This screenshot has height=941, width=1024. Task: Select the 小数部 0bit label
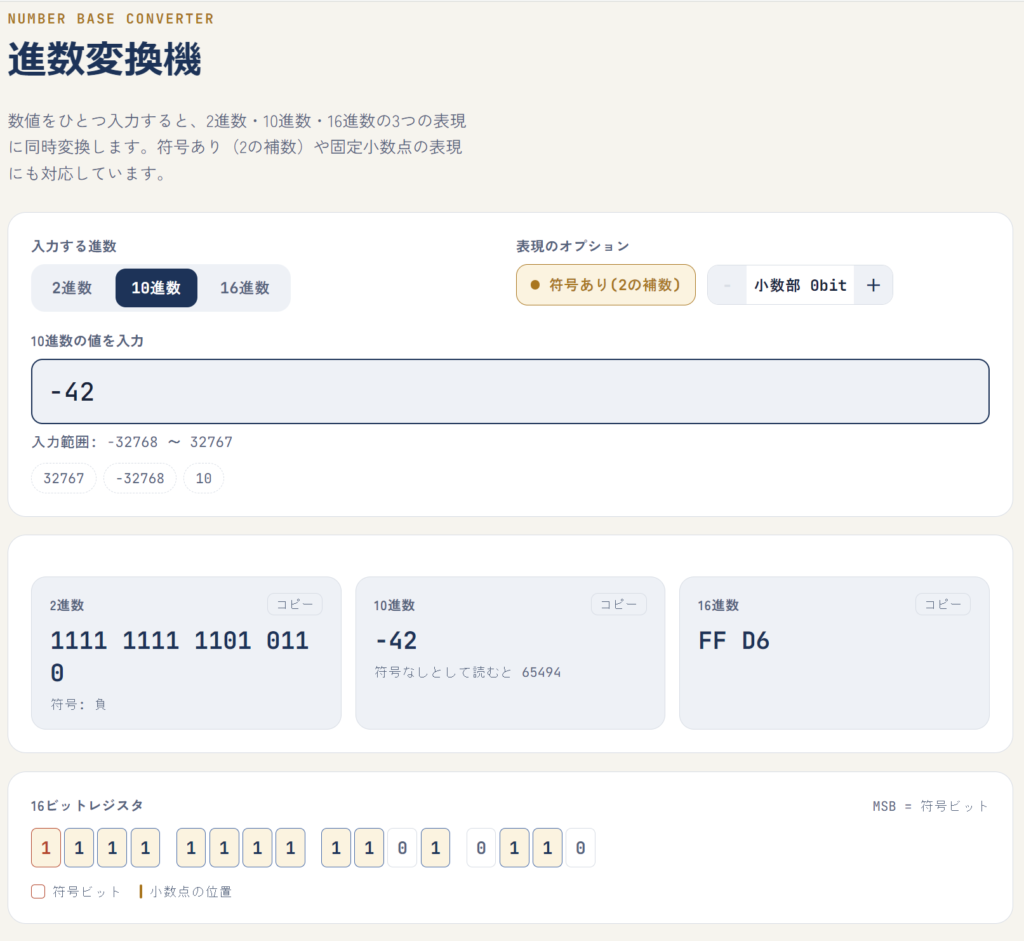(800, 285)
